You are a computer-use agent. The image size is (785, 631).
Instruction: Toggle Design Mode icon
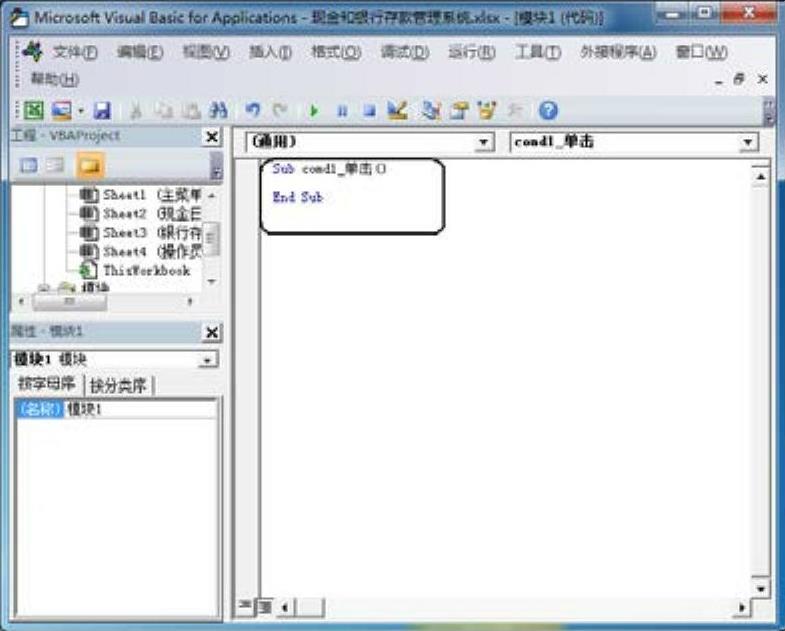(x=398, y=110)
